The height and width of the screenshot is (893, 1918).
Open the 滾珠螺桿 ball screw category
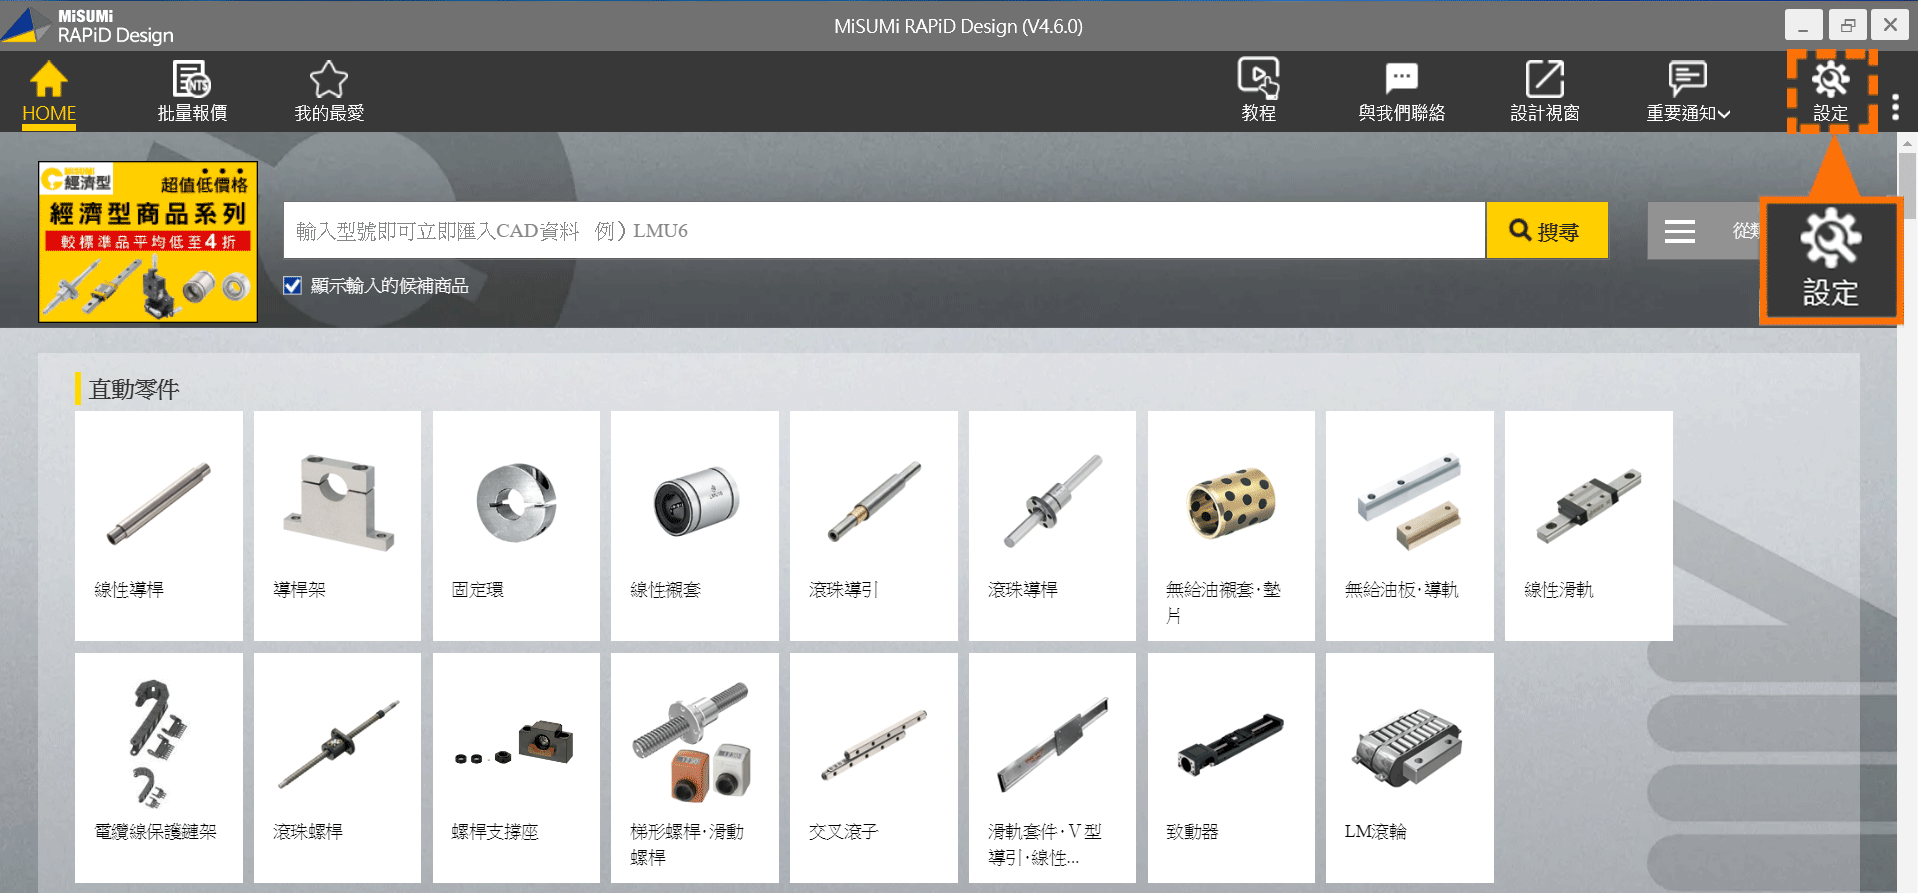pos(337,767)
